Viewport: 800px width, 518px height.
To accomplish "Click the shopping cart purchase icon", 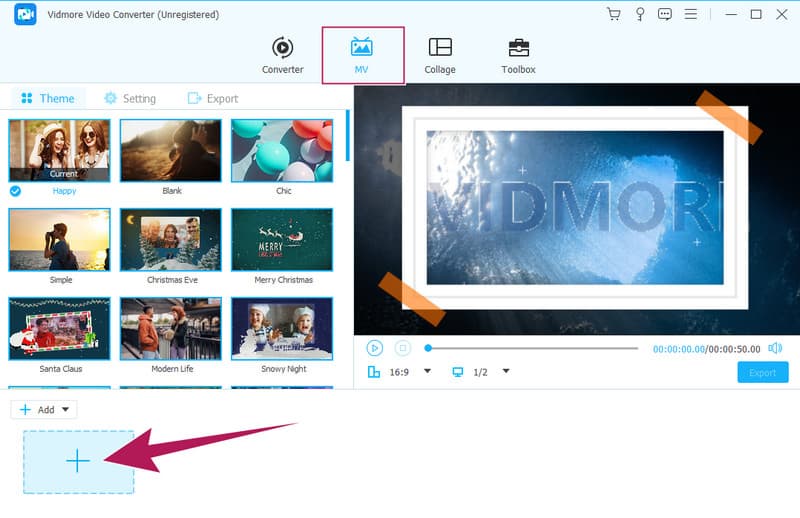I will (x=614, y=14).
